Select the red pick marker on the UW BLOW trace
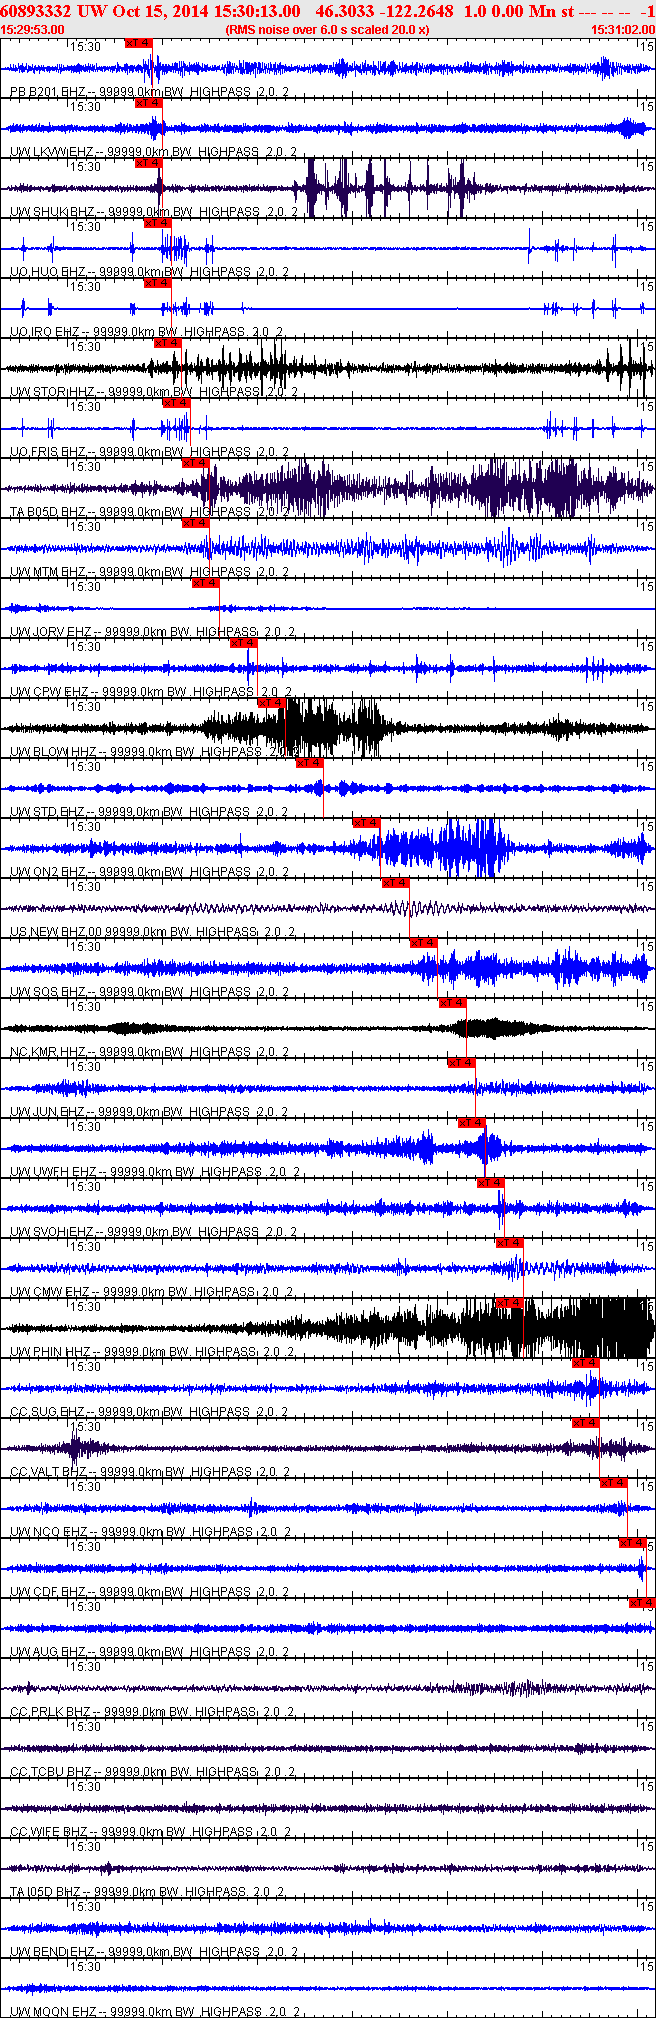The height and width of the screenshot is (2018, 656). (x=271, y=703)
